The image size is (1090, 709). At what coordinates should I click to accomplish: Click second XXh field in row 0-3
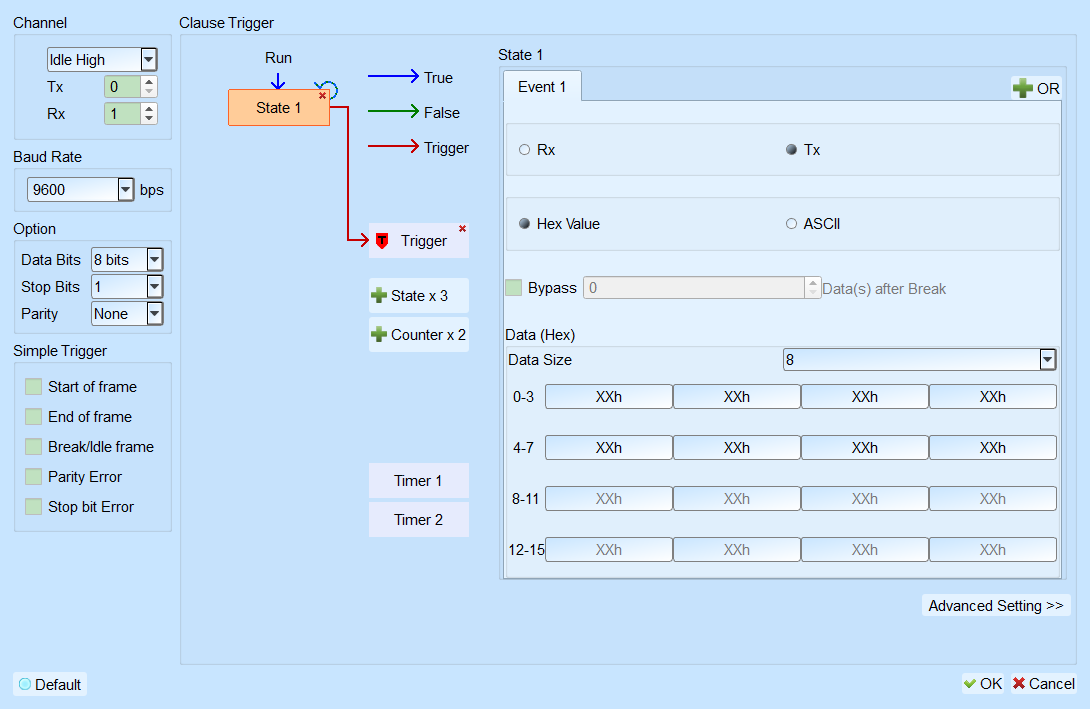point(737,397)
